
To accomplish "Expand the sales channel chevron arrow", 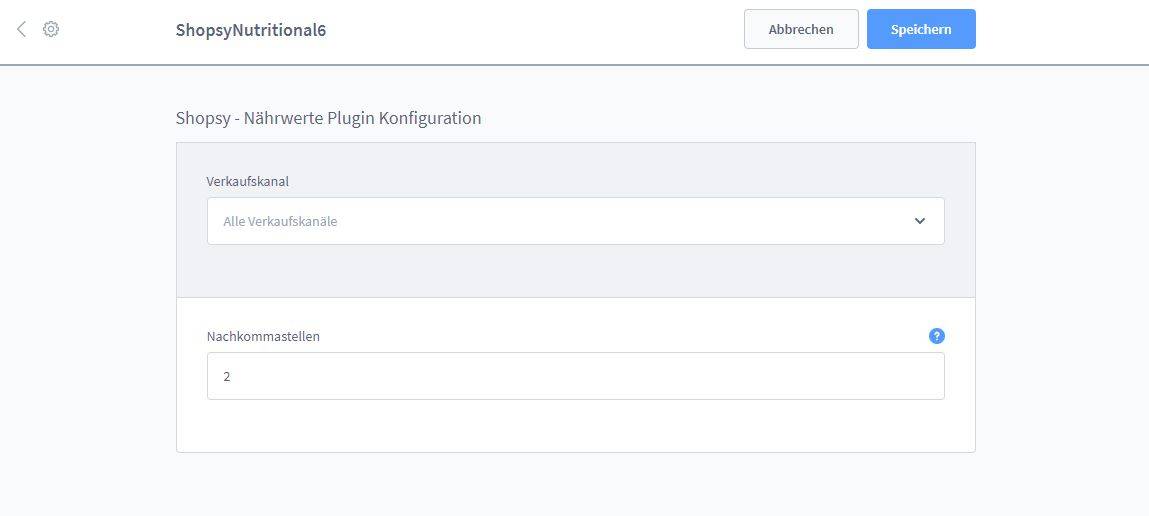I will coord(920,221).
